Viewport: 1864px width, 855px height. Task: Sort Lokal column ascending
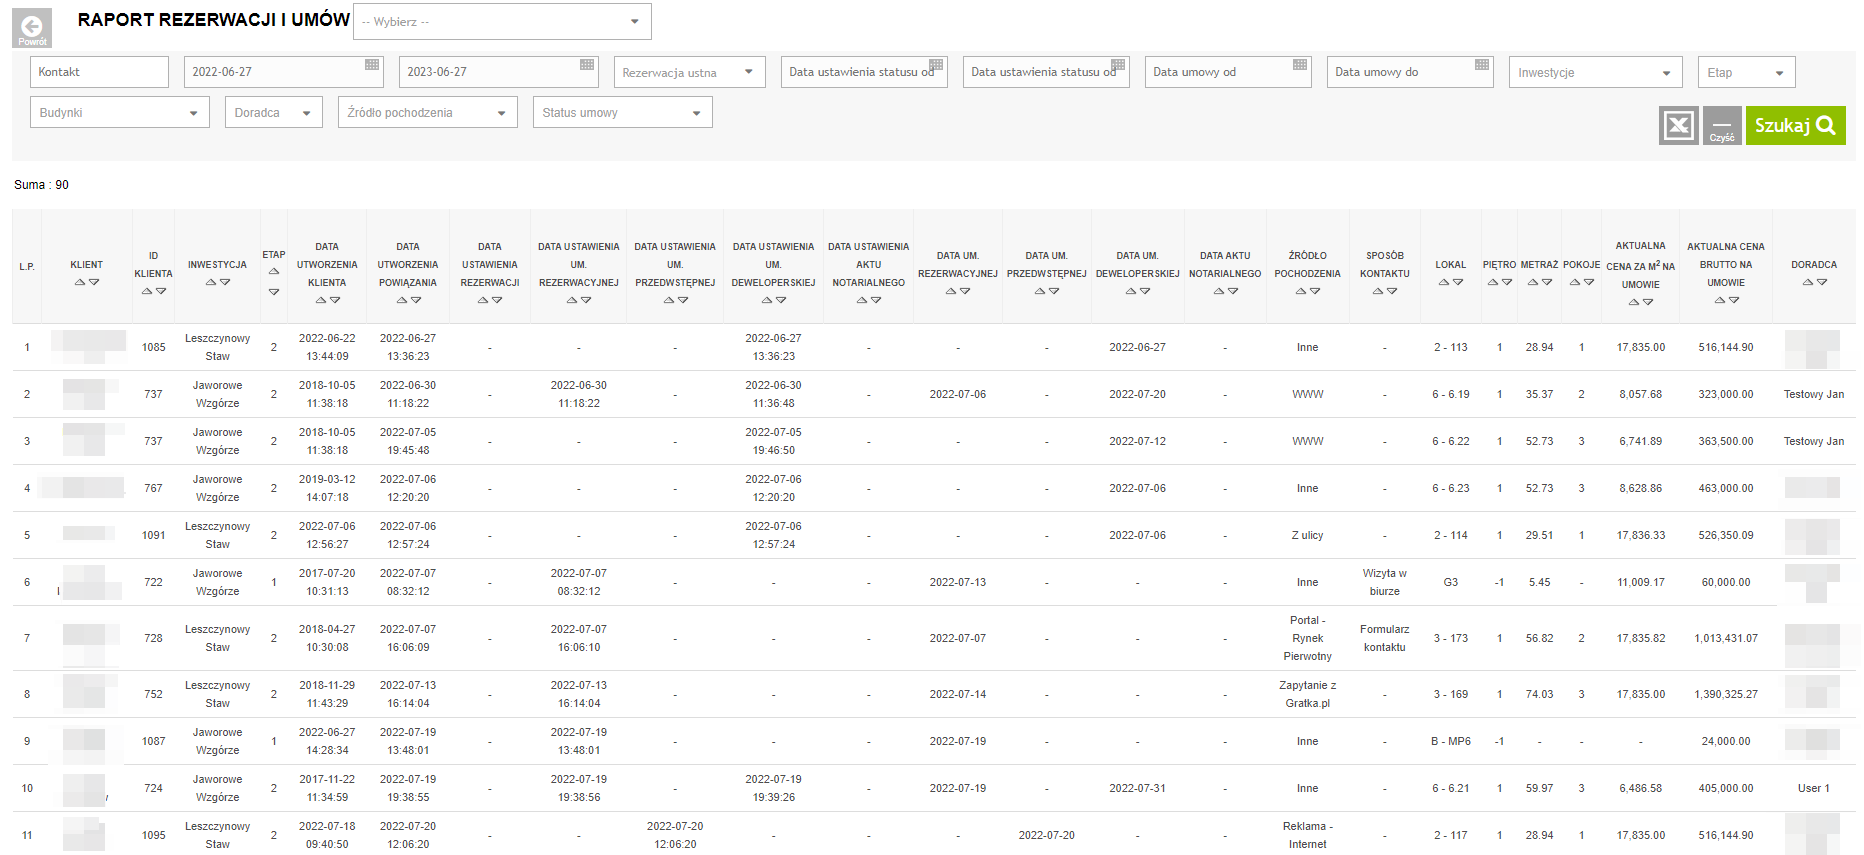(x=1444, y=282)
